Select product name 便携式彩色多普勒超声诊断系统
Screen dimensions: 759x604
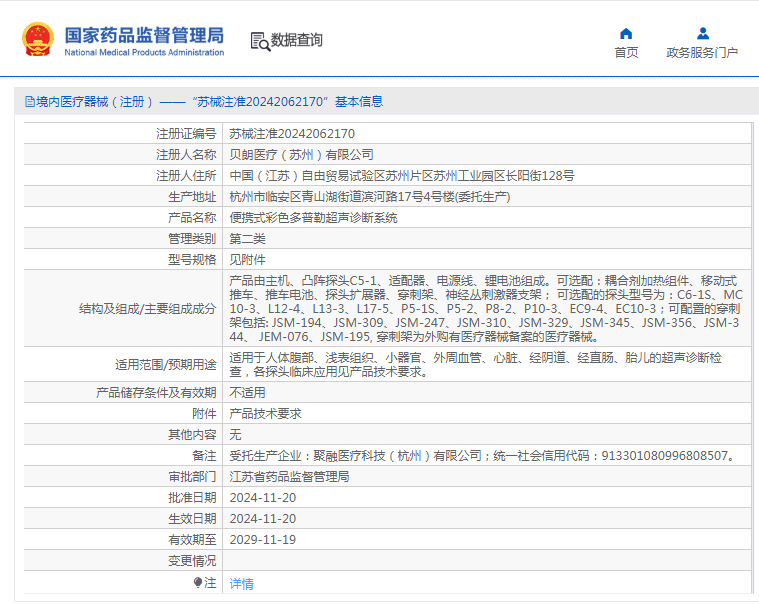pyautogui.click(x=313, y=218)
